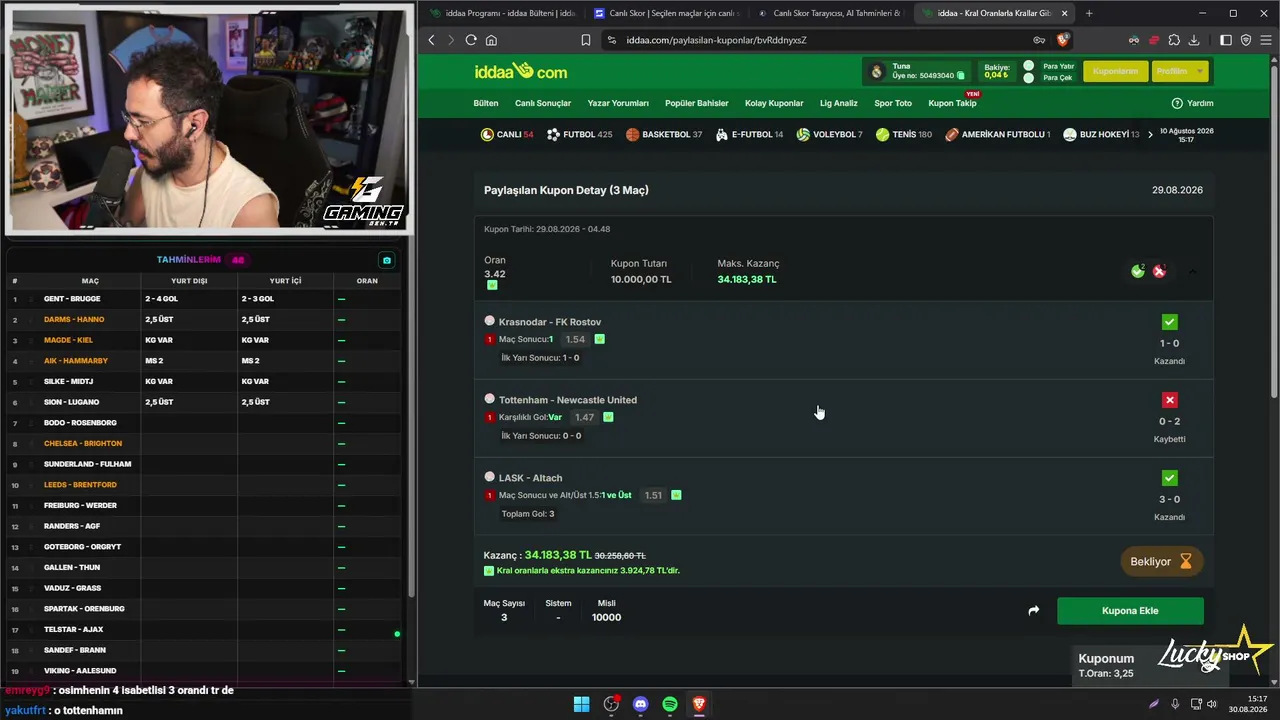Switch to the Canlı Skor Seçilen maçlar tab

[x=665, y=13]
